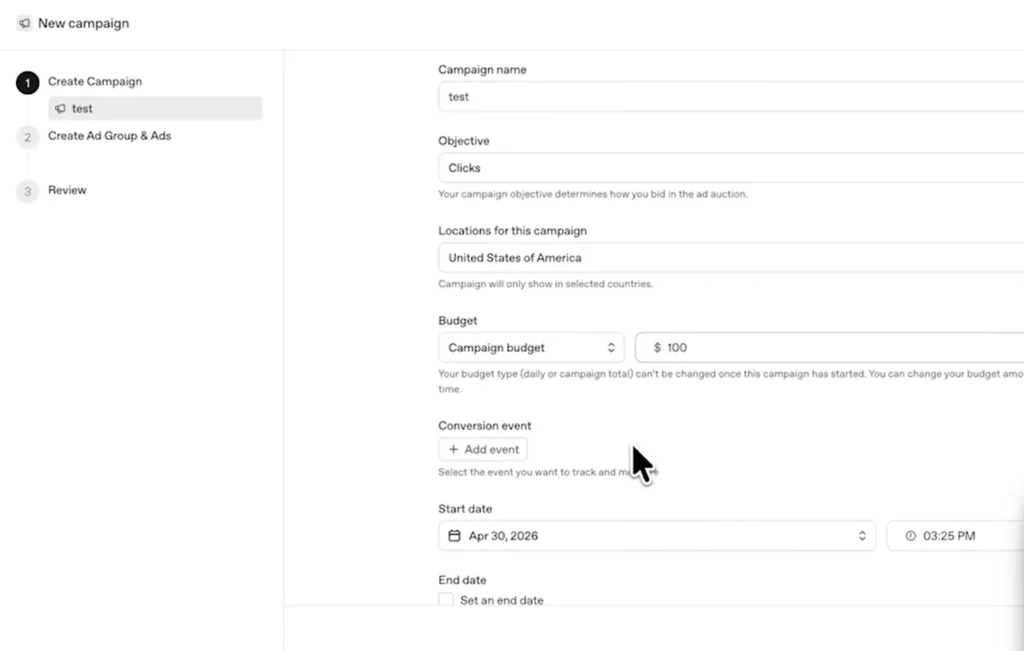Viewport: 1024px width, 651px height.
Task: Focus the budget amount field showing 100
Action: [x=829, y=347]
